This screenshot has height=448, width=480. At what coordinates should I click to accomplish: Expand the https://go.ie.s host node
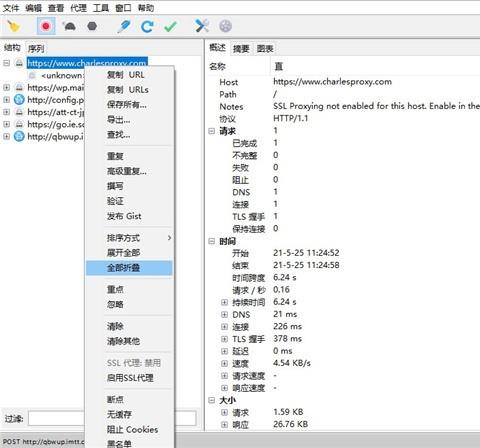point(6,124)
